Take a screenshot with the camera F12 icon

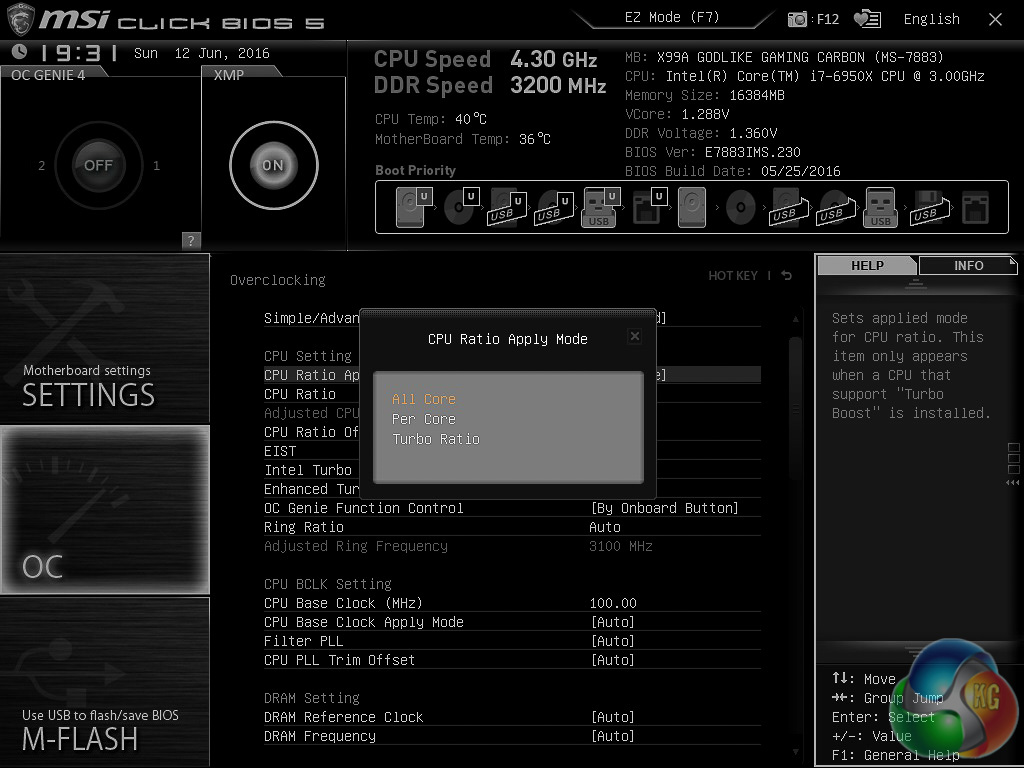(798, 19)
